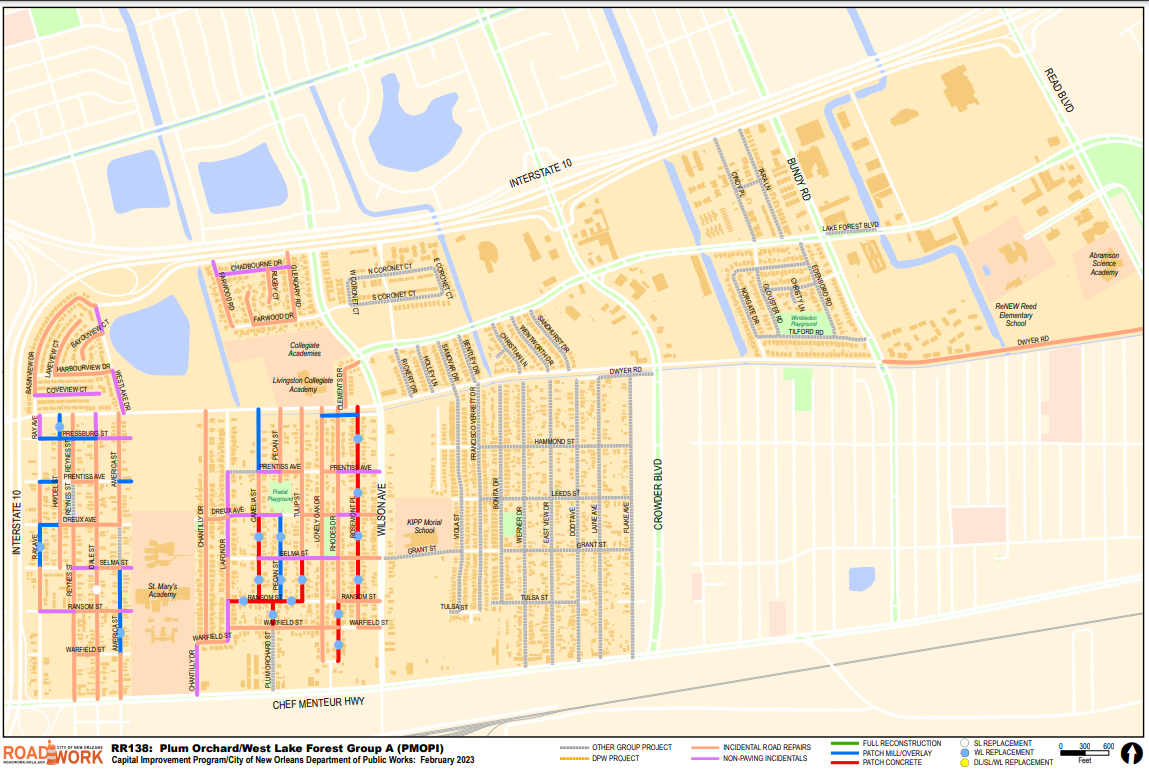
Task: Click the LEEDS ST street label
Action: pyautogui.click(x=565, y=493)
